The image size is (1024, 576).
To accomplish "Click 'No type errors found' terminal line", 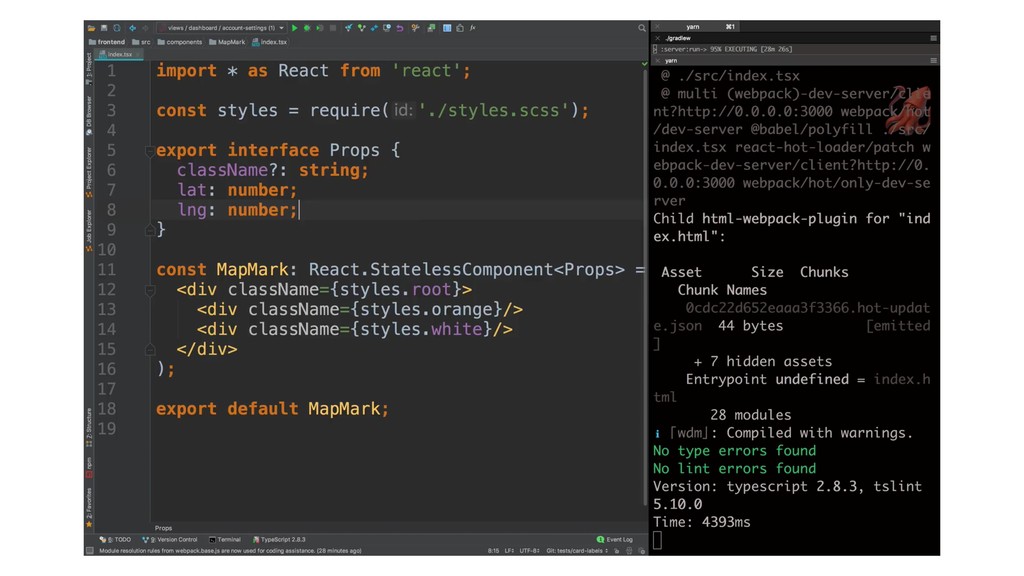I will [734, 451].
